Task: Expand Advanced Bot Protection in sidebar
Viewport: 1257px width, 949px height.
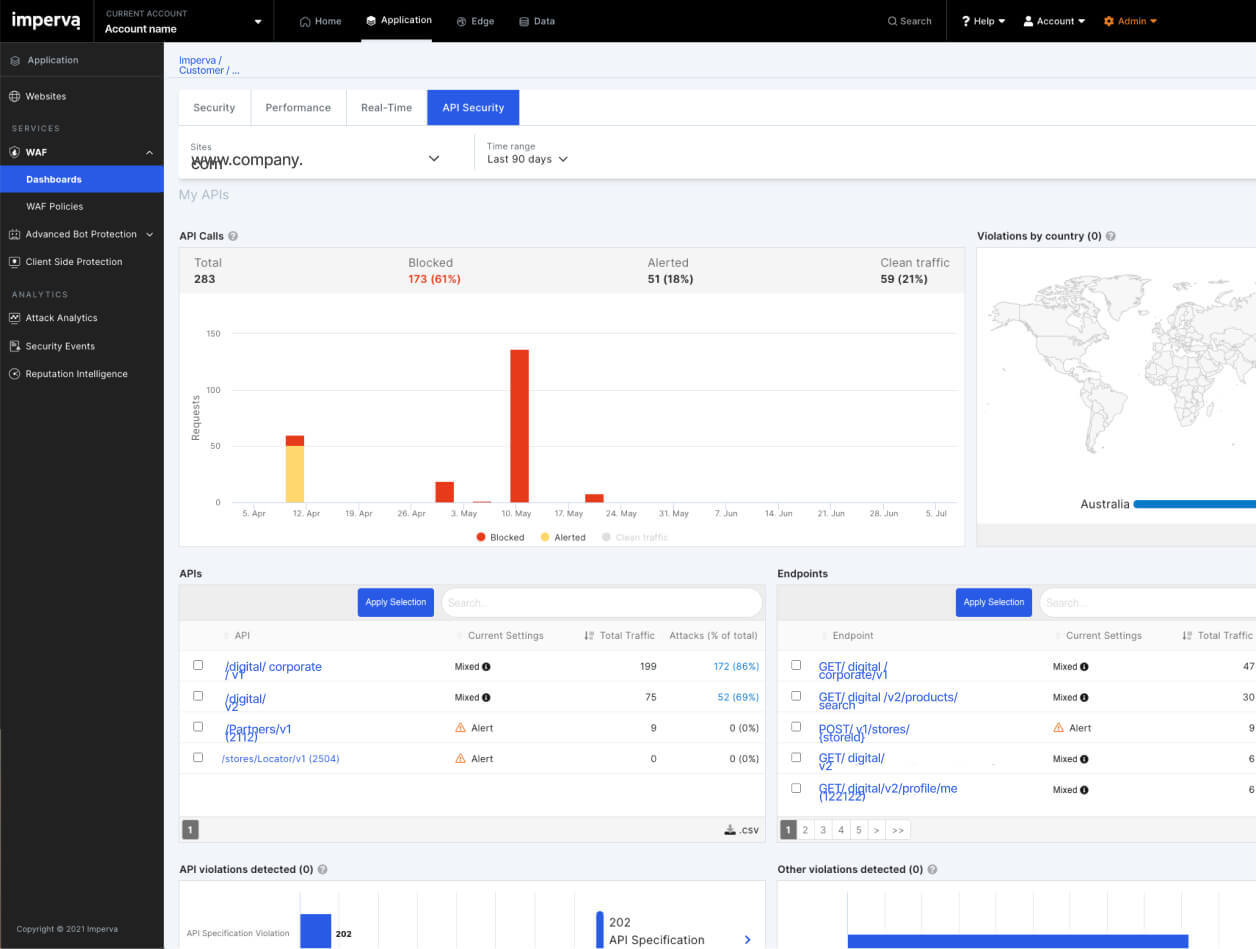Action: pyautogui.click(x=150, y=233)
